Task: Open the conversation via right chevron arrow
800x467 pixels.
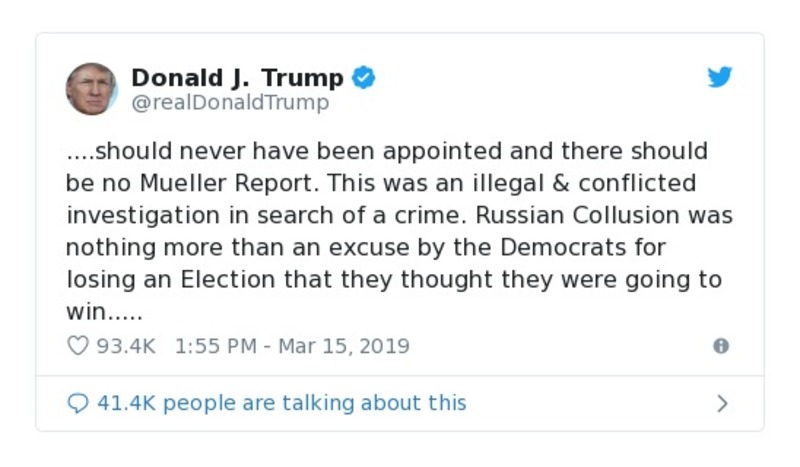Action: coord(722,403)
